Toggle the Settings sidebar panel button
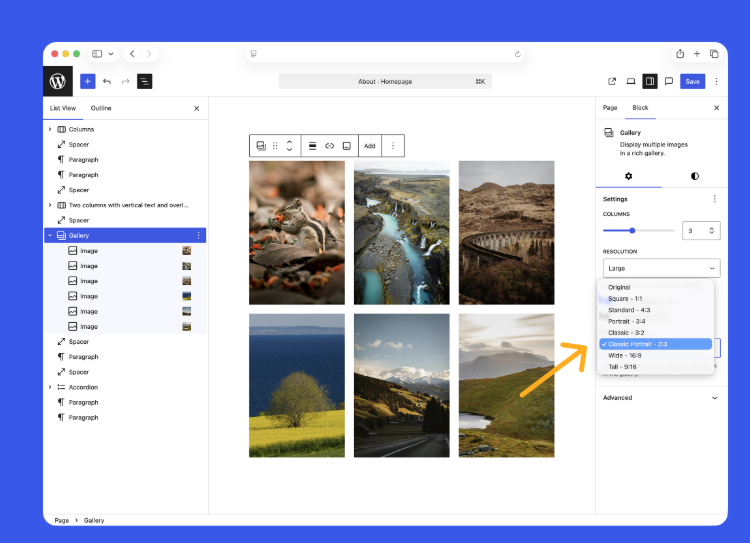The height and width of the screenshot is (543, 750). click(649, 81)
